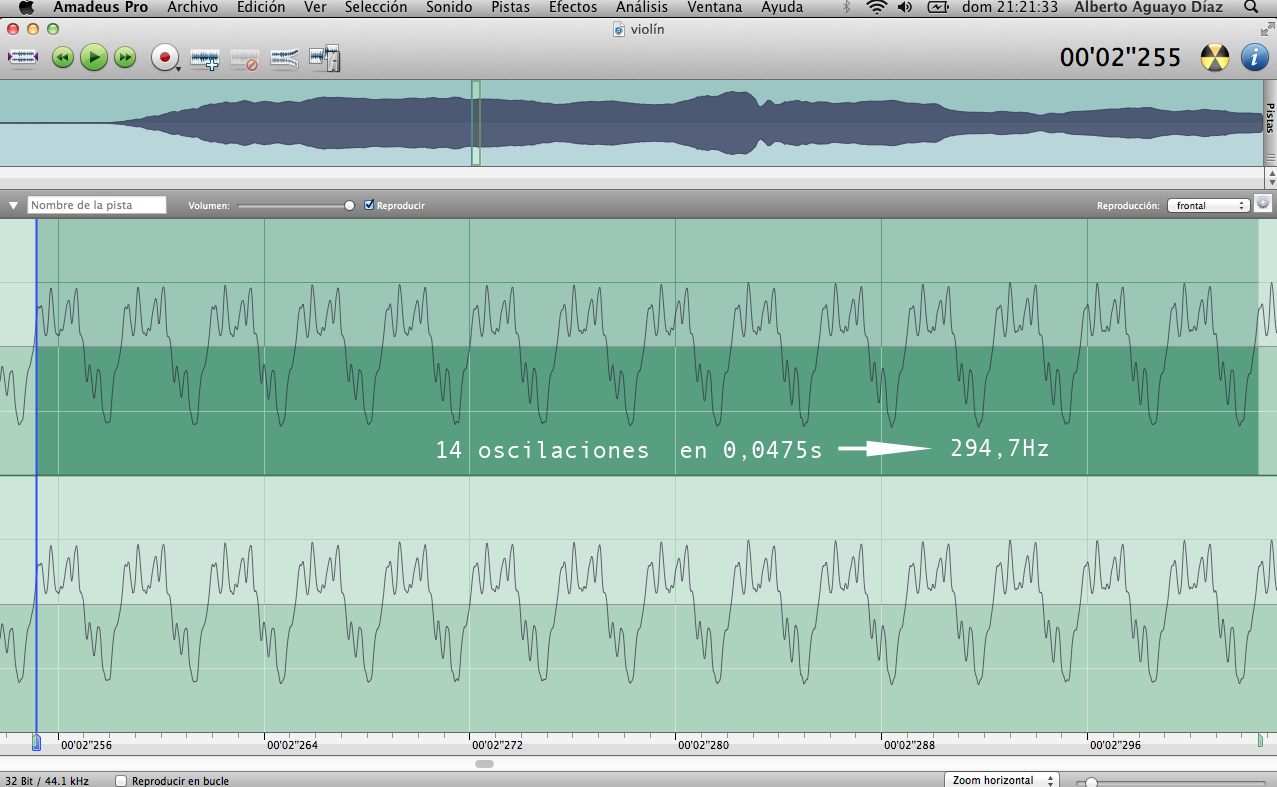This screenshot has height=787, width=1277.
Task: Click the waveform clipboard toolbar icon
Action: click(325, 59)
